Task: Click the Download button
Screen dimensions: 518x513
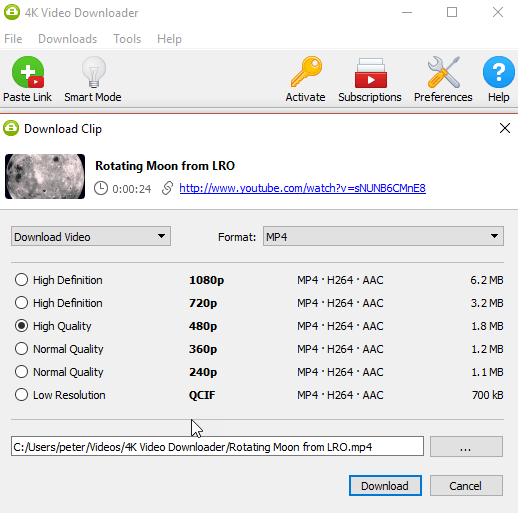Action: point(385,486)
